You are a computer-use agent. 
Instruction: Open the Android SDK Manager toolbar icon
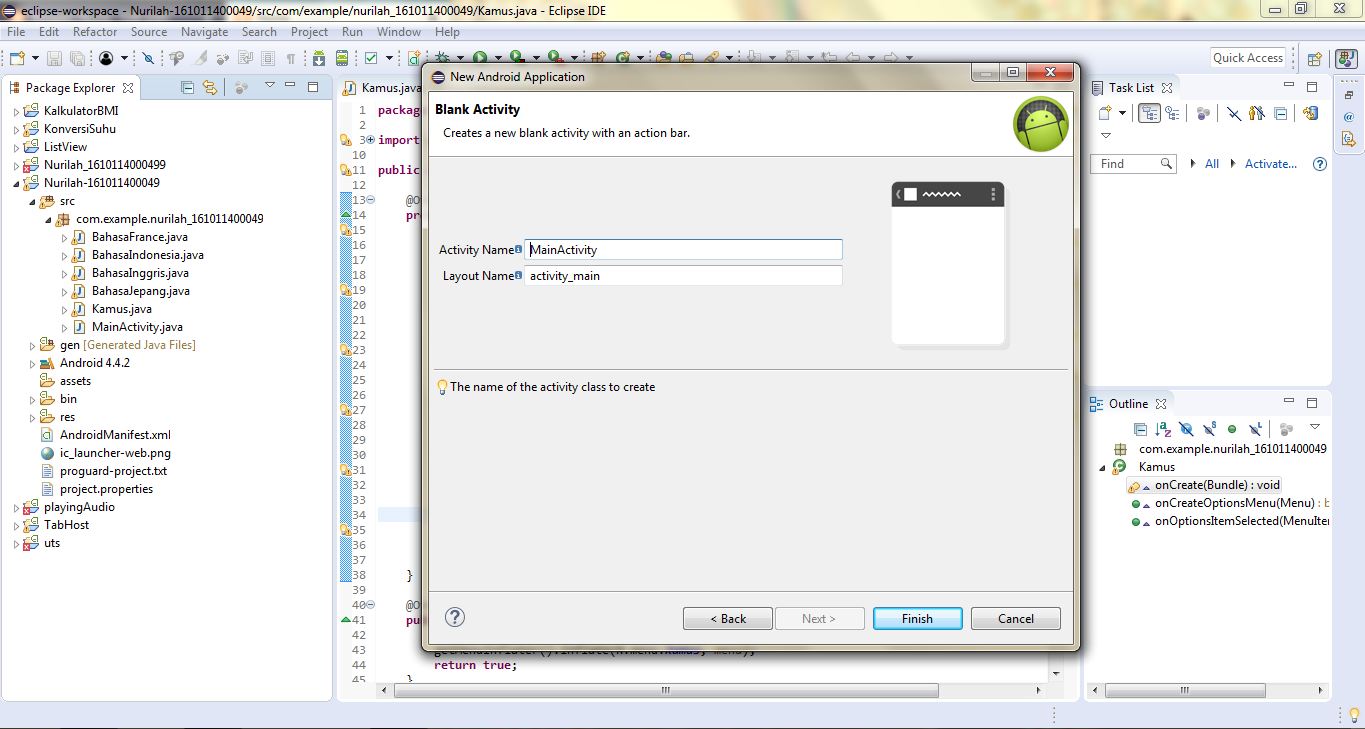point(318,57)
